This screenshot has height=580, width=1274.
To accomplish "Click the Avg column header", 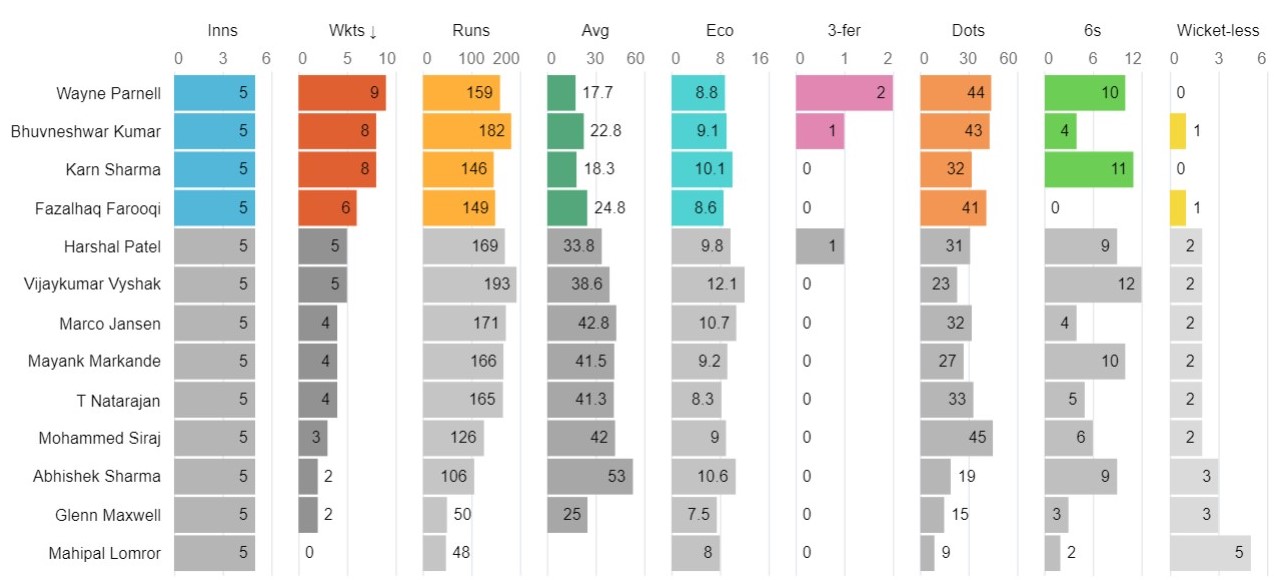I will [594, 31].
